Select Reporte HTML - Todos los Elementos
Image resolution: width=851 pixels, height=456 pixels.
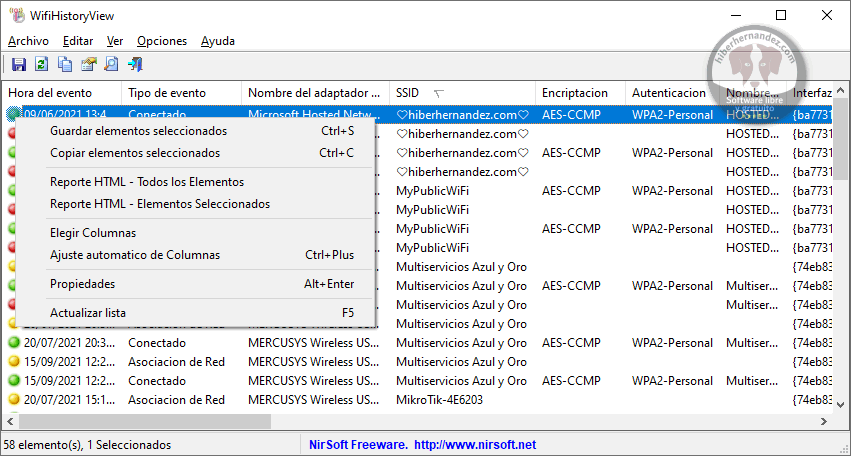195,182
